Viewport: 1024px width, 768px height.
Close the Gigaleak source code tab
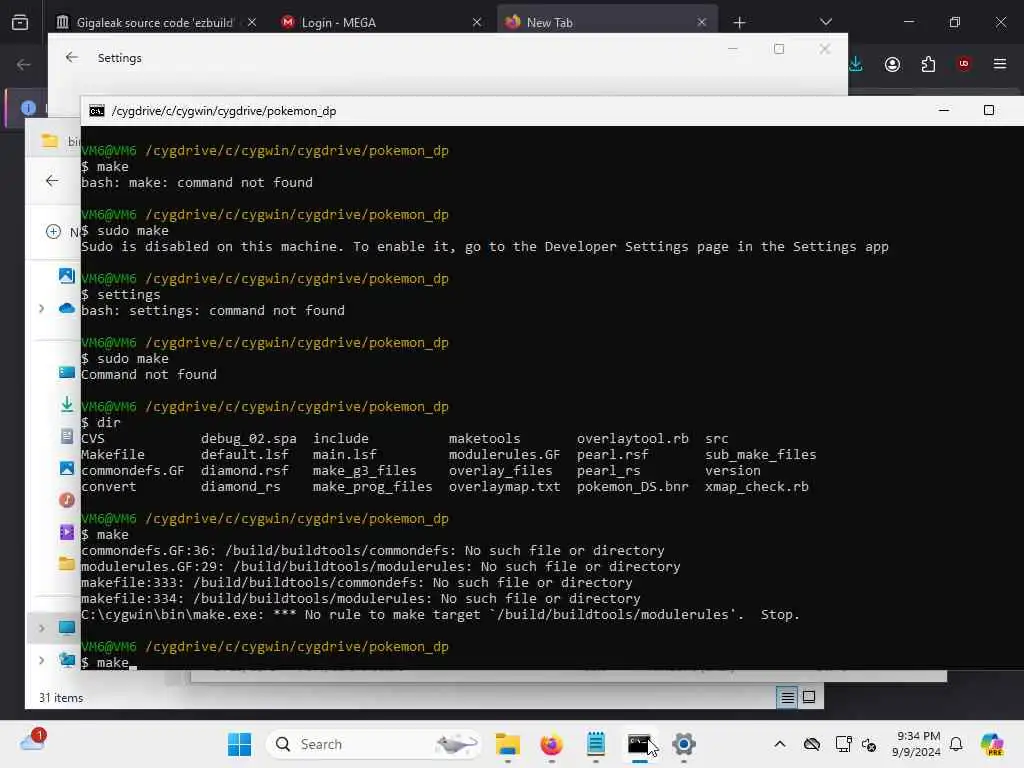pos(252,23)
